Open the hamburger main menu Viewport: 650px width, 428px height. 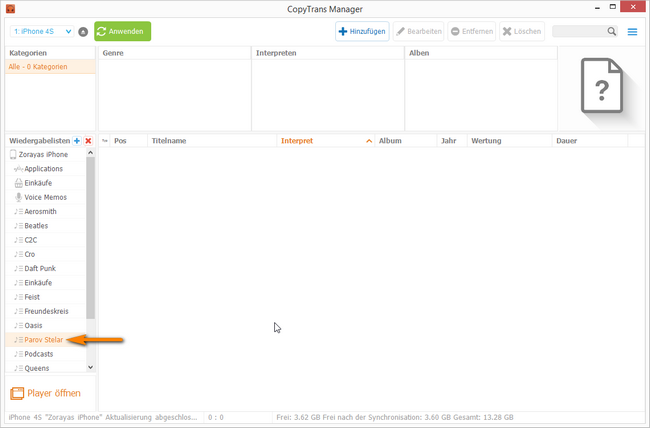coord(632,32)
